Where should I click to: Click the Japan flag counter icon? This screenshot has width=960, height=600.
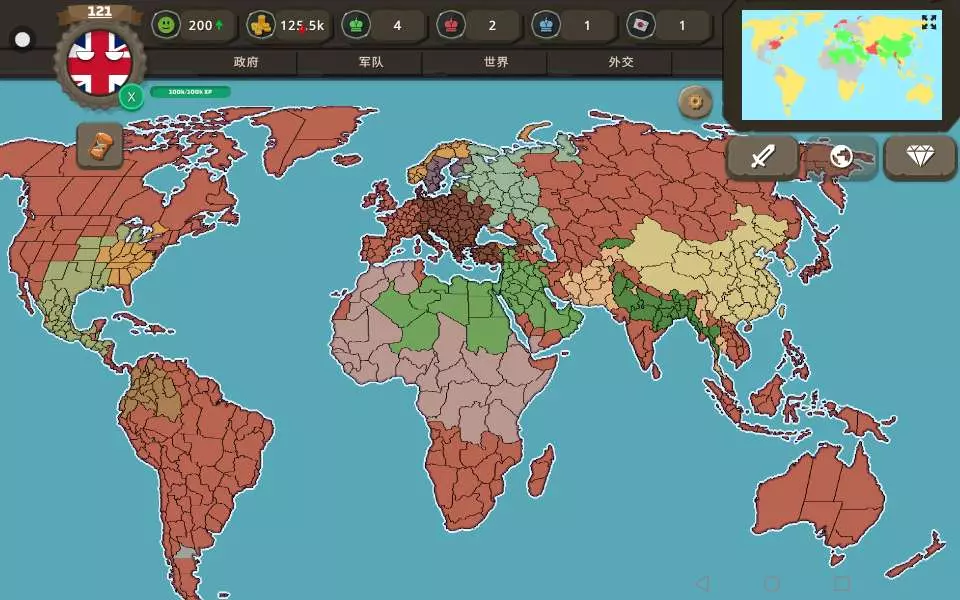point(640,26)
